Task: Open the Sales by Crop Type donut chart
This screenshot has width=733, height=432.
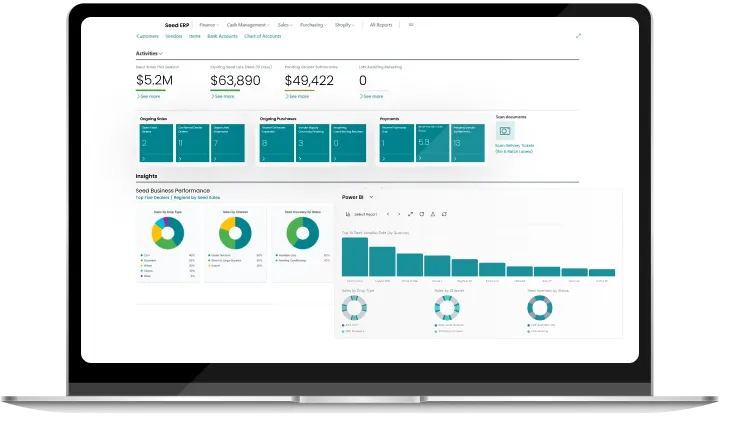Action: [167, 234]
